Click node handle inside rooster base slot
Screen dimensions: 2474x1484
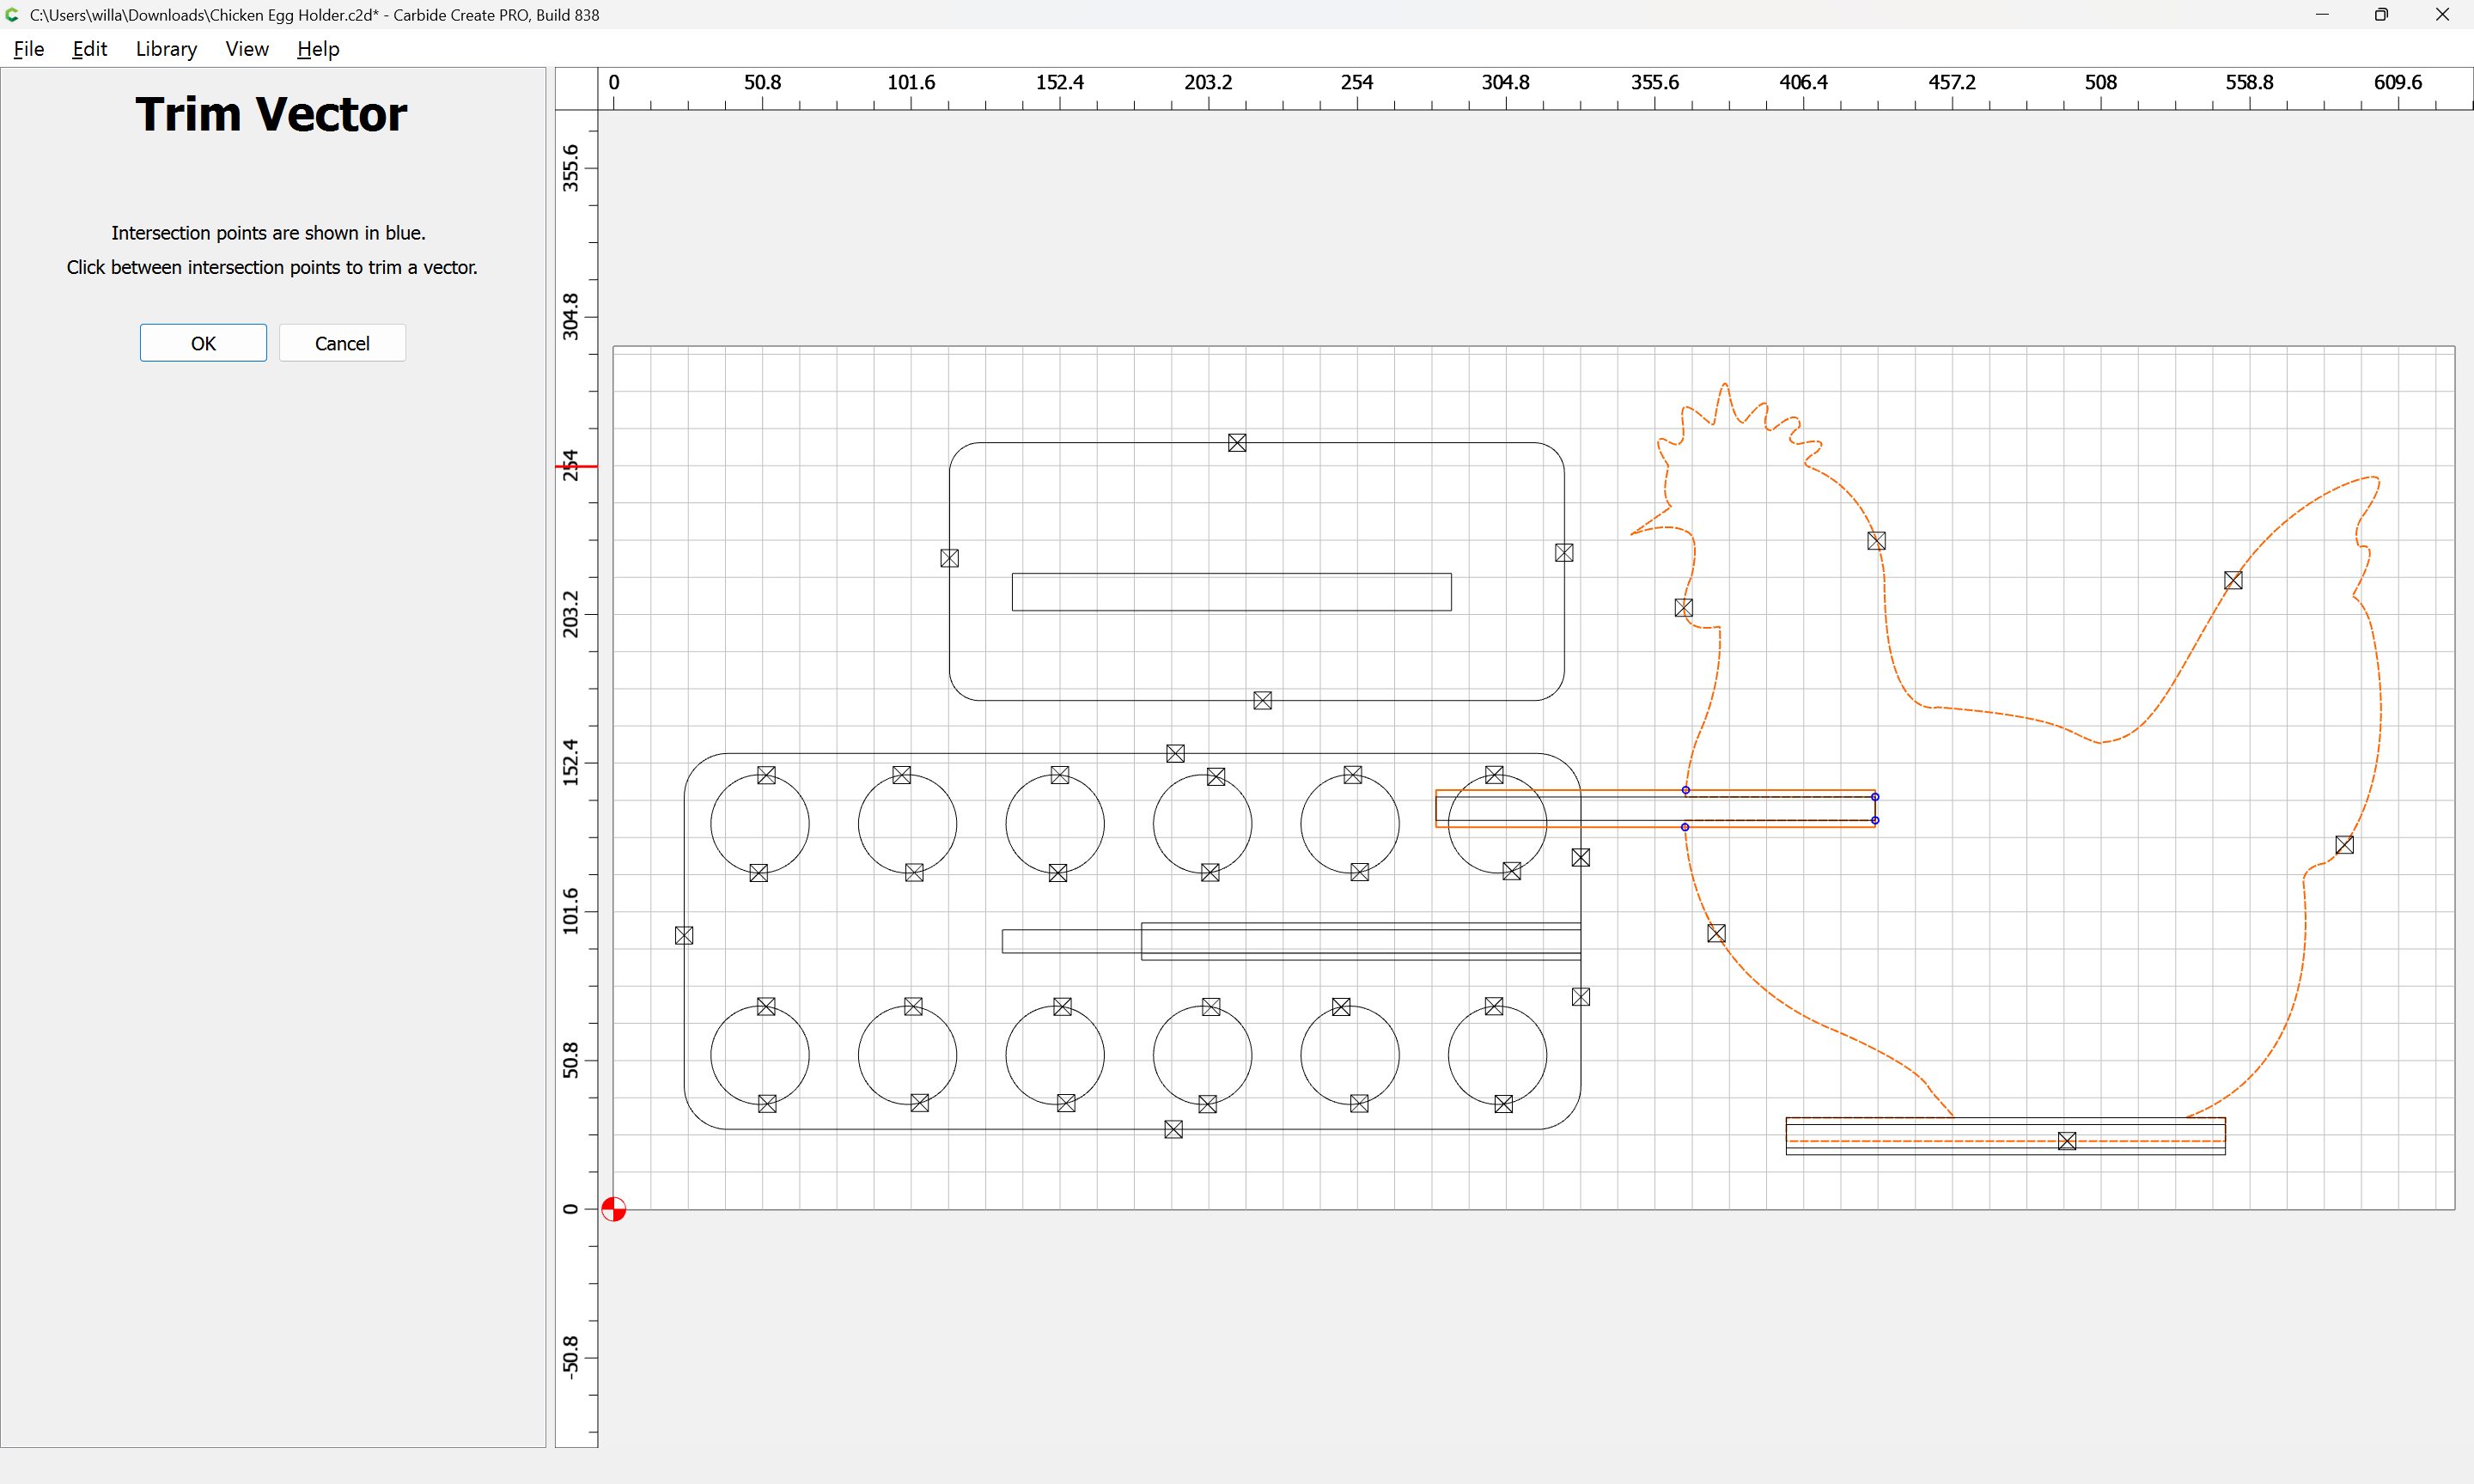(x=2067, y=1141)
